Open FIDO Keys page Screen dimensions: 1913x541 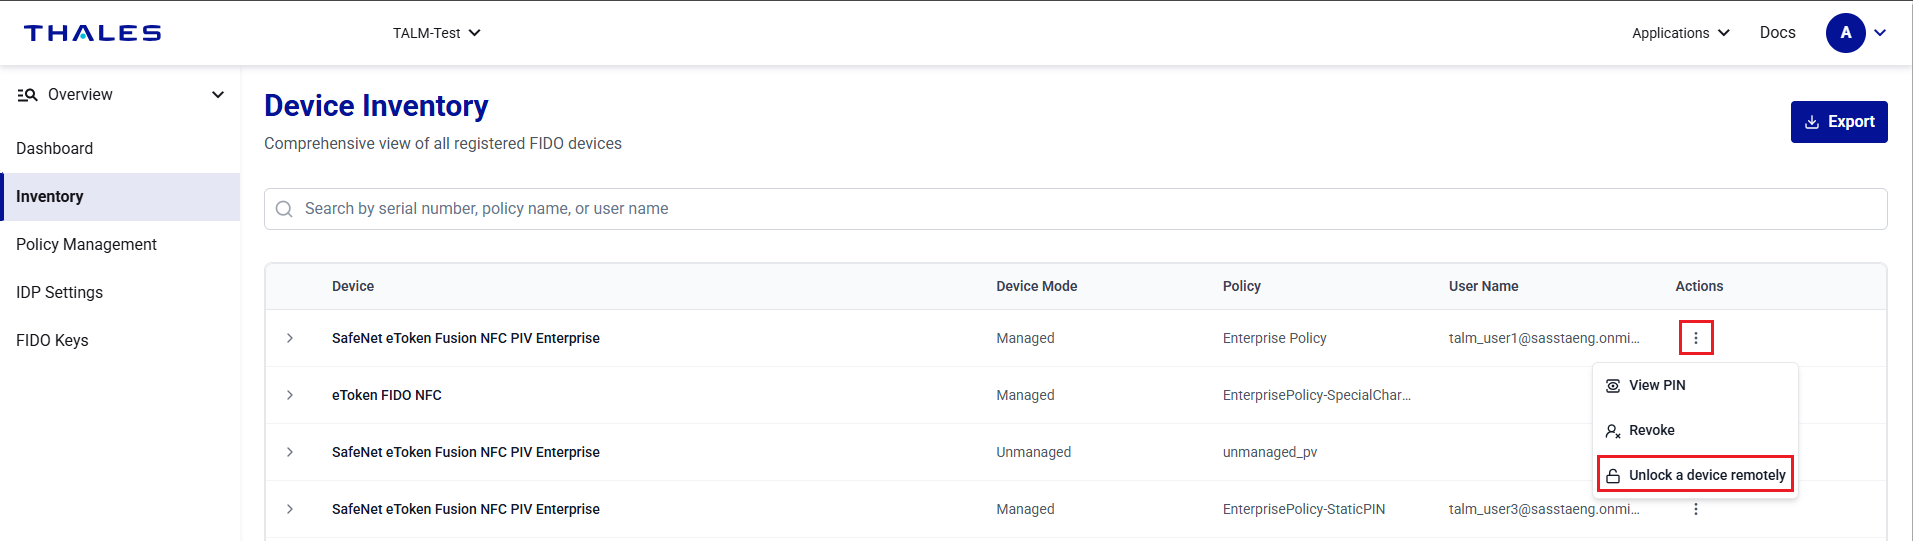(52, 340)
